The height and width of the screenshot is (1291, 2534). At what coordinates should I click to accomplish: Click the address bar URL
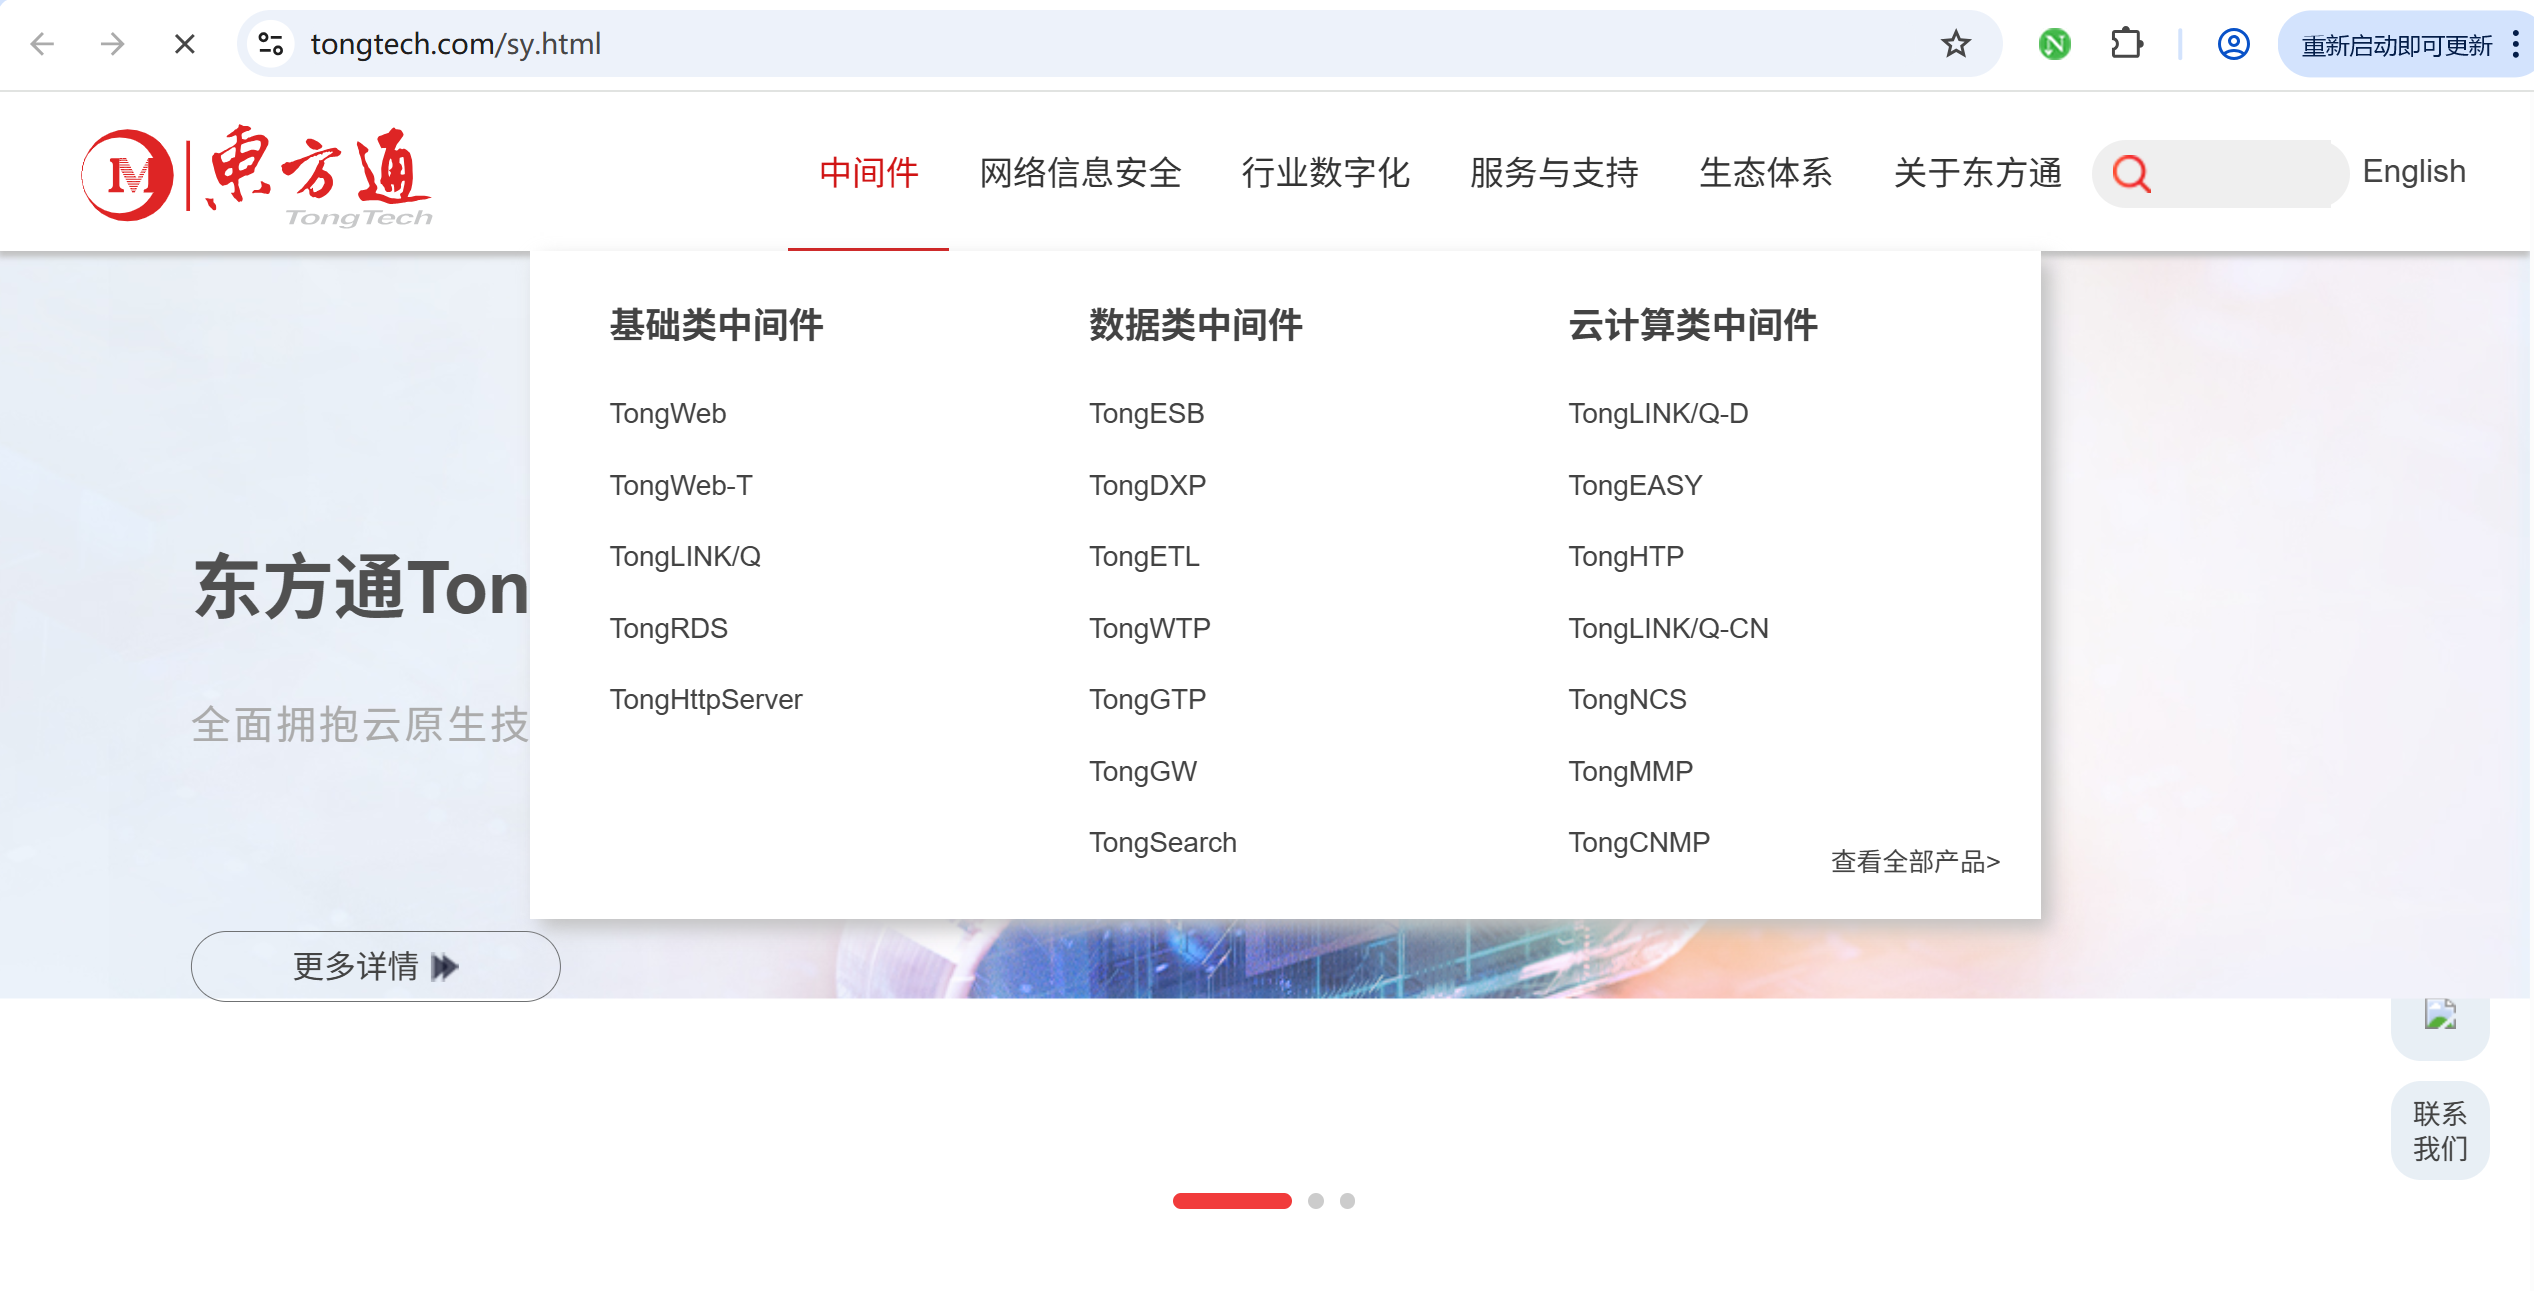456,44
